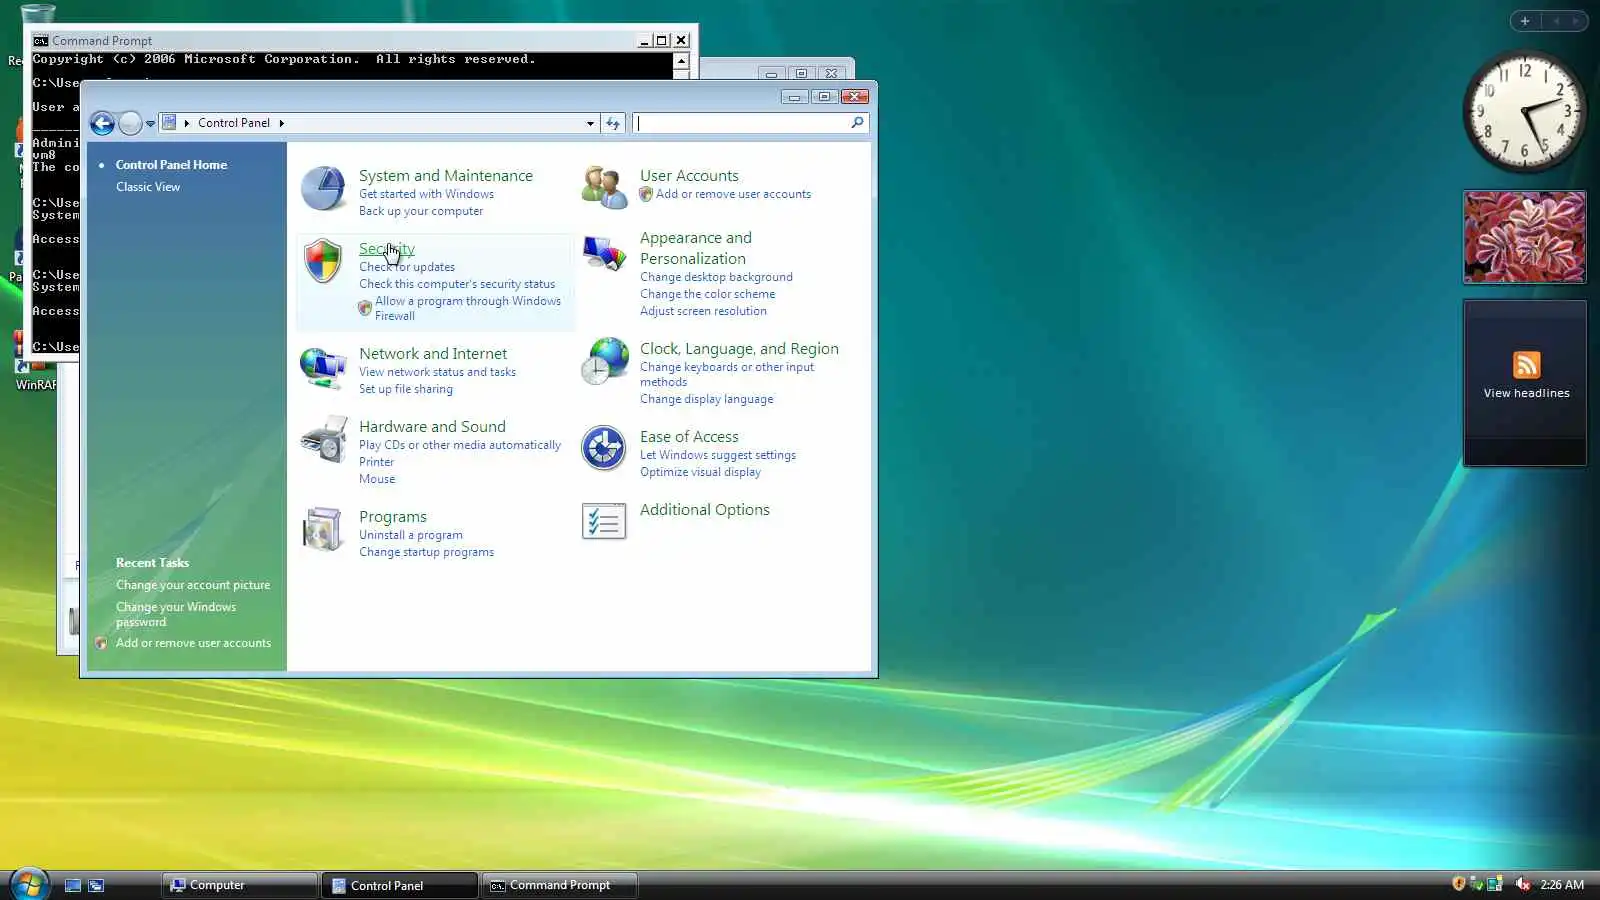Screen dimensions: 1600x900
Task: Select Control Panel Home in the left pane
Action: tap(171, 165)
